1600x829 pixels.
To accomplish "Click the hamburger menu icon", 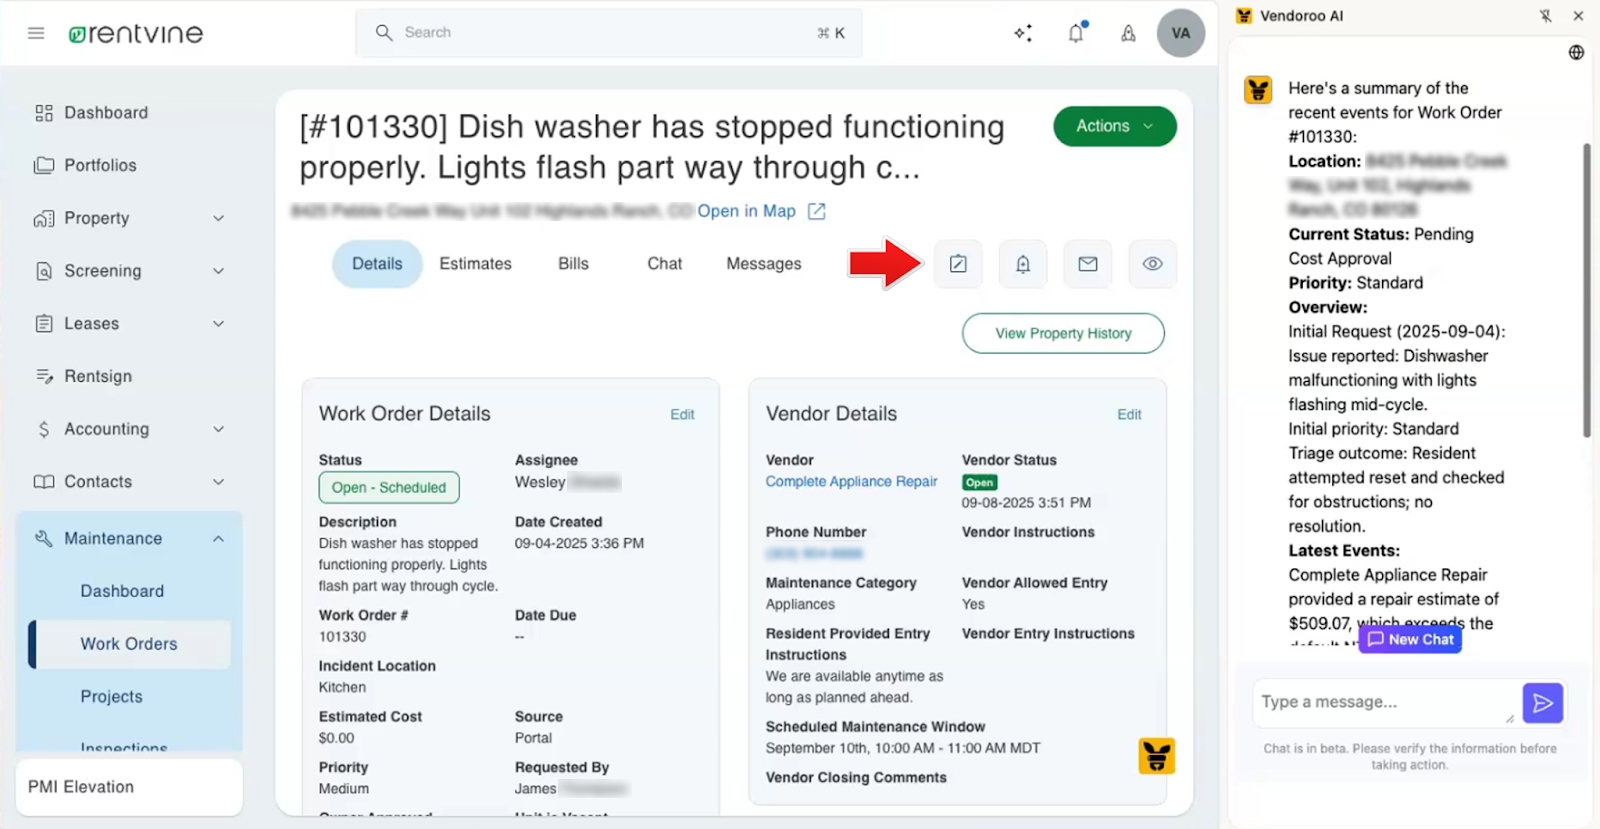I will pos(36,33).
